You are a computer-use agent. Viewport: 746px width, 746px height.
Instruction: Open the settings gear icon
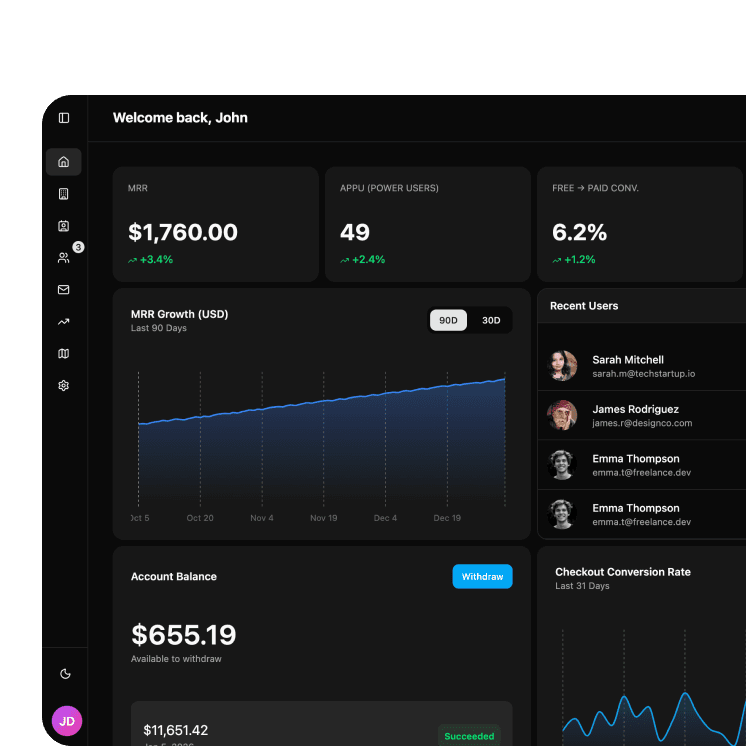tap(64, 386)
